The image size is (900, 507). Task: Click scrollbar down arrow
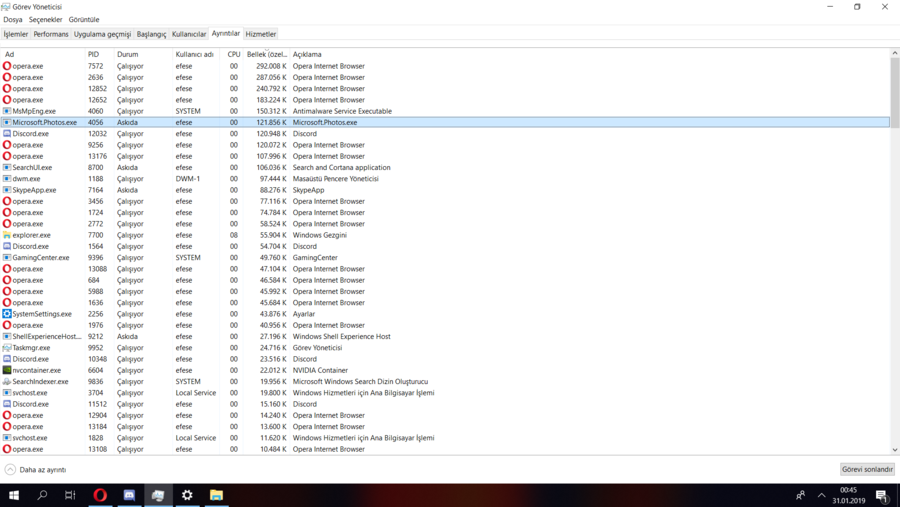click(895, 450)
